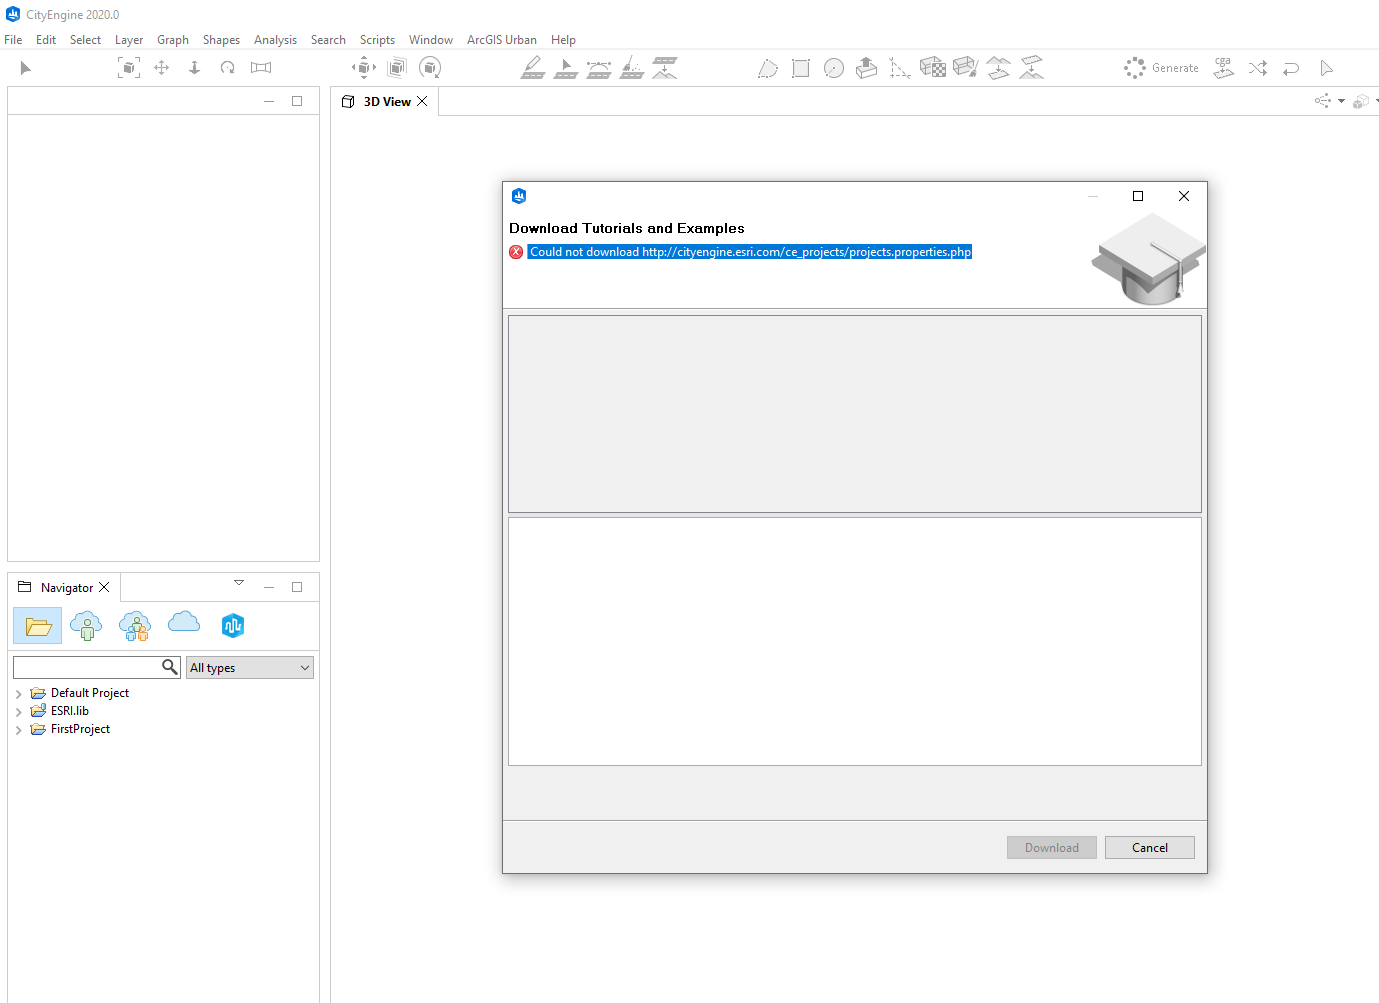Open the File menu
The image size is (1379, 1003).
(13, 40)
